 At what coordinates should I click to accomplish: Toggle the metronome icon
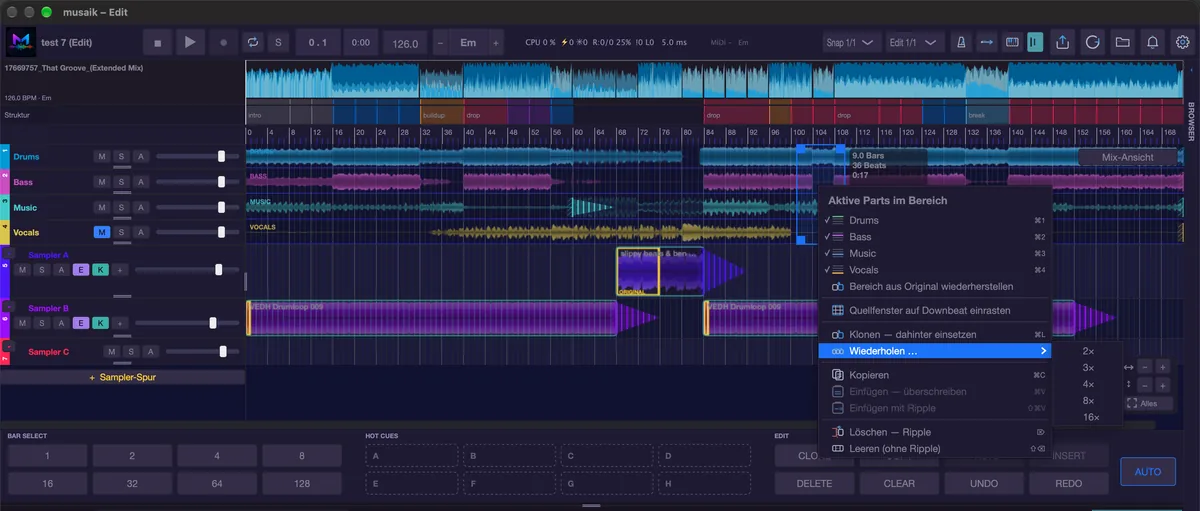pos(961,43)
